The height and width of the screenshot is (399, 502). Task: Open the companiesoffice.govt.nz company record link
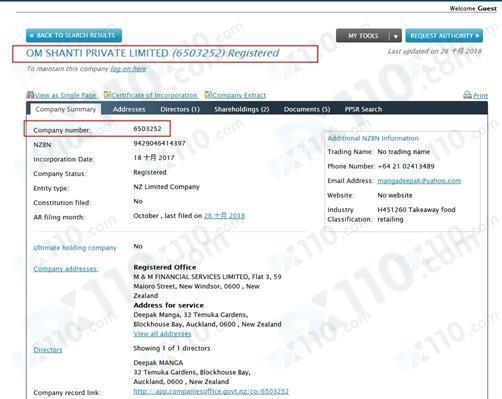[211, 391]
